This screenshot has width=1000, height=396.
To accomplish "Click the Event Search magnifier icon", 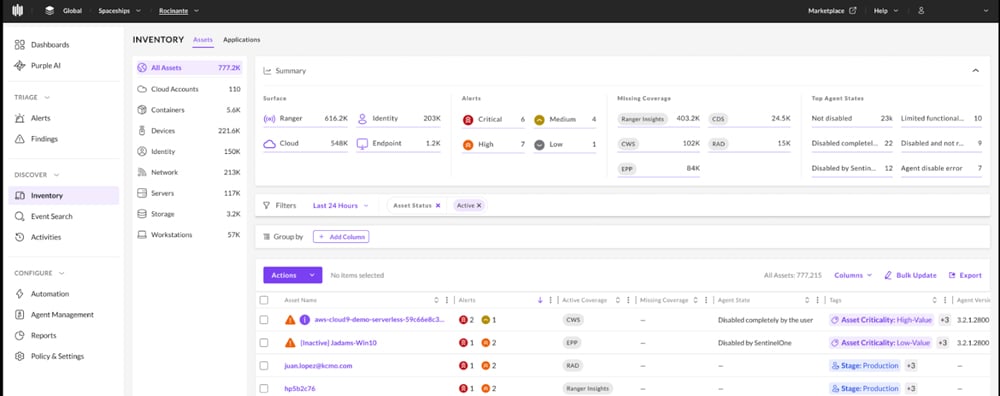I will click(20, 216).
